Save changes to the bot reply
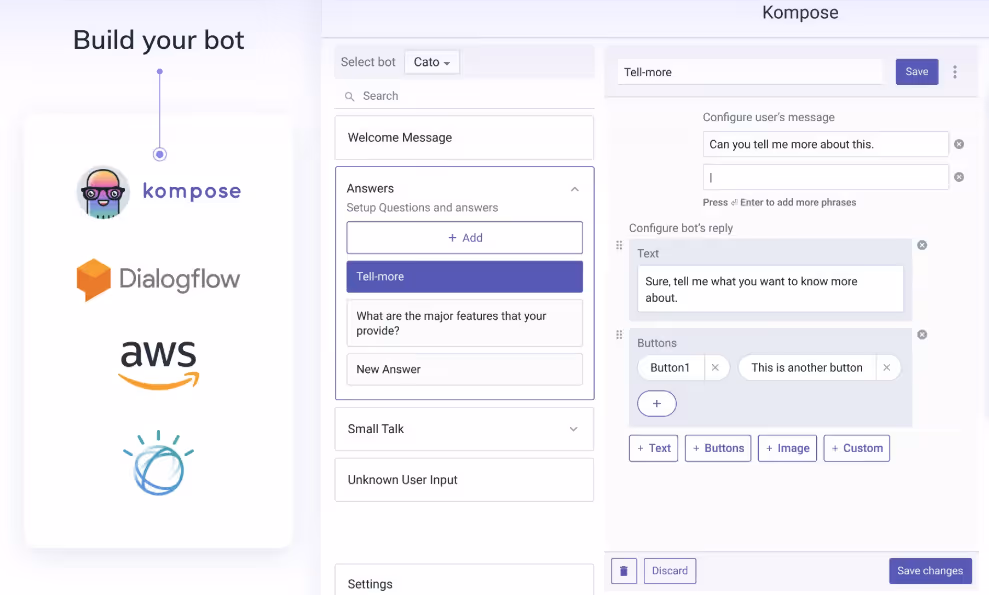The width and height of the screenshot is (989, 595). 930,570
